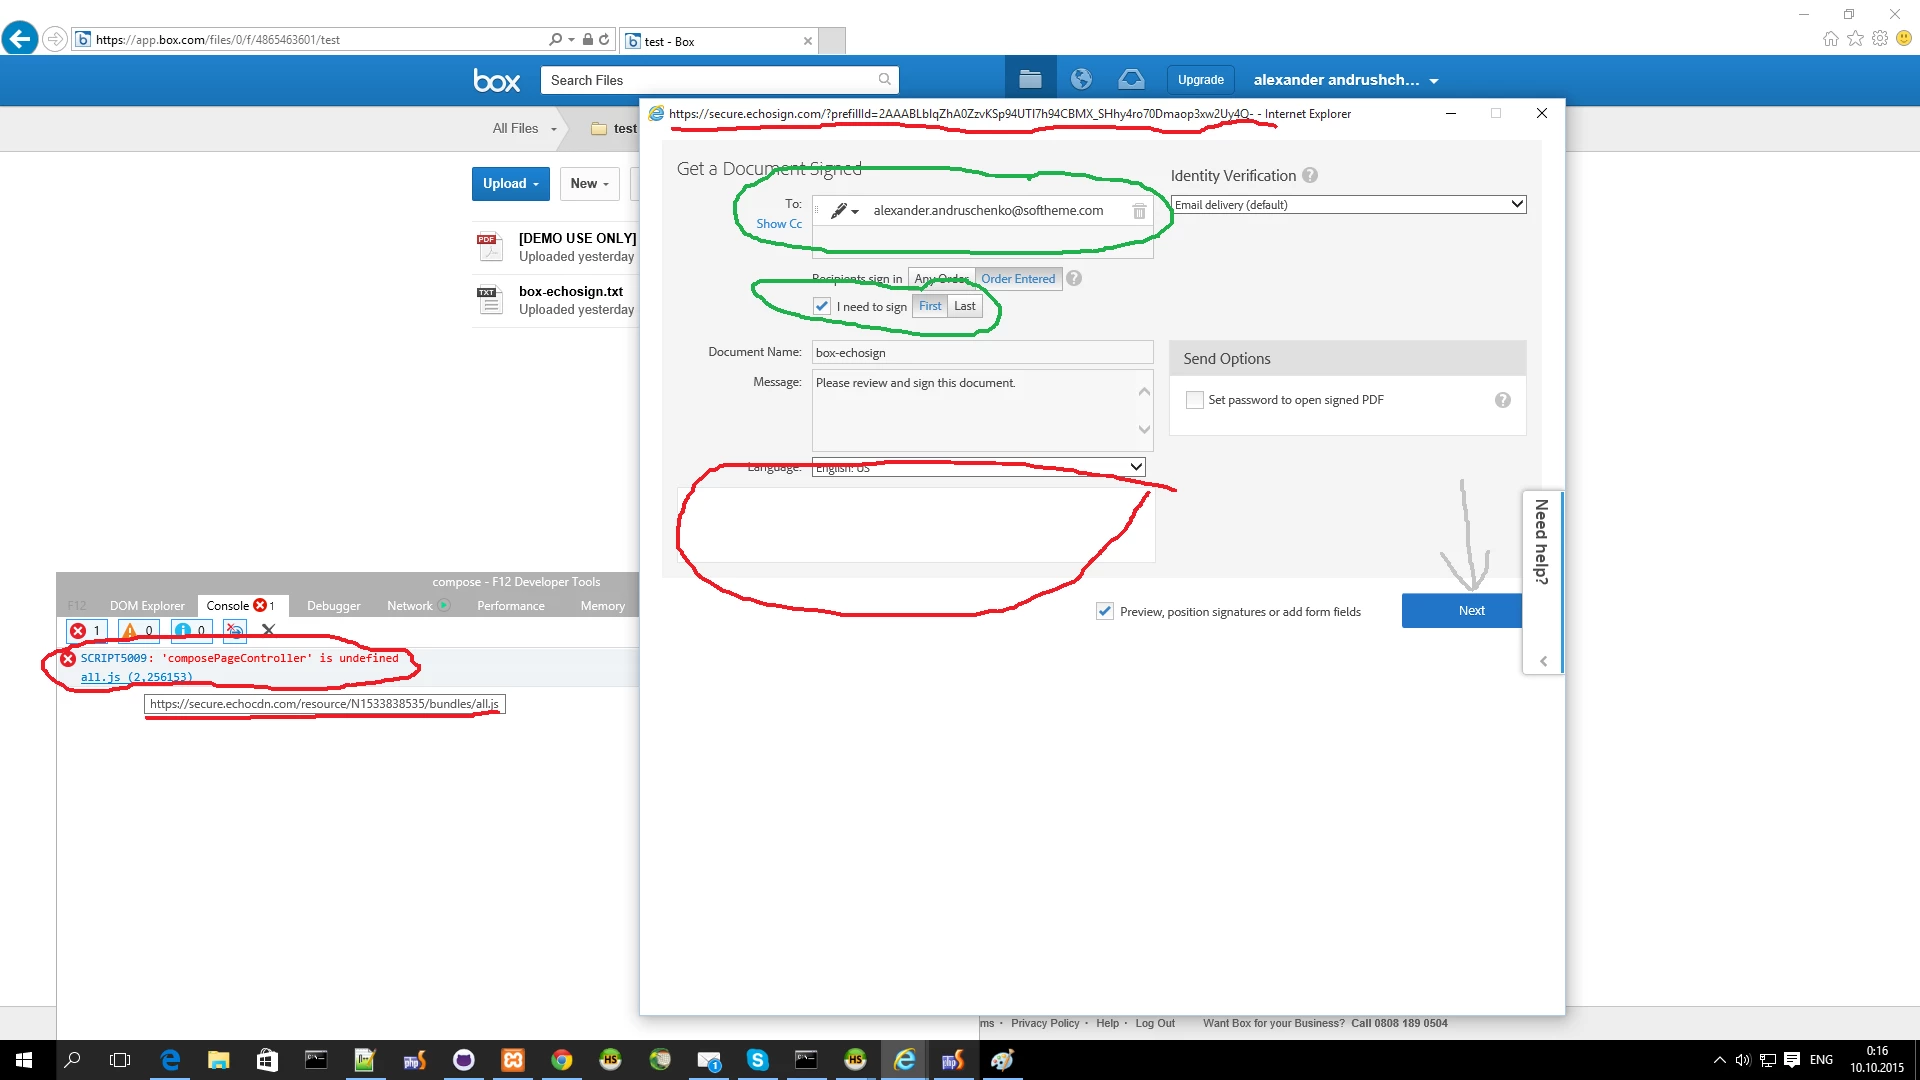
Task: Open recipient role pen dropdown
Action: point(844,211)
